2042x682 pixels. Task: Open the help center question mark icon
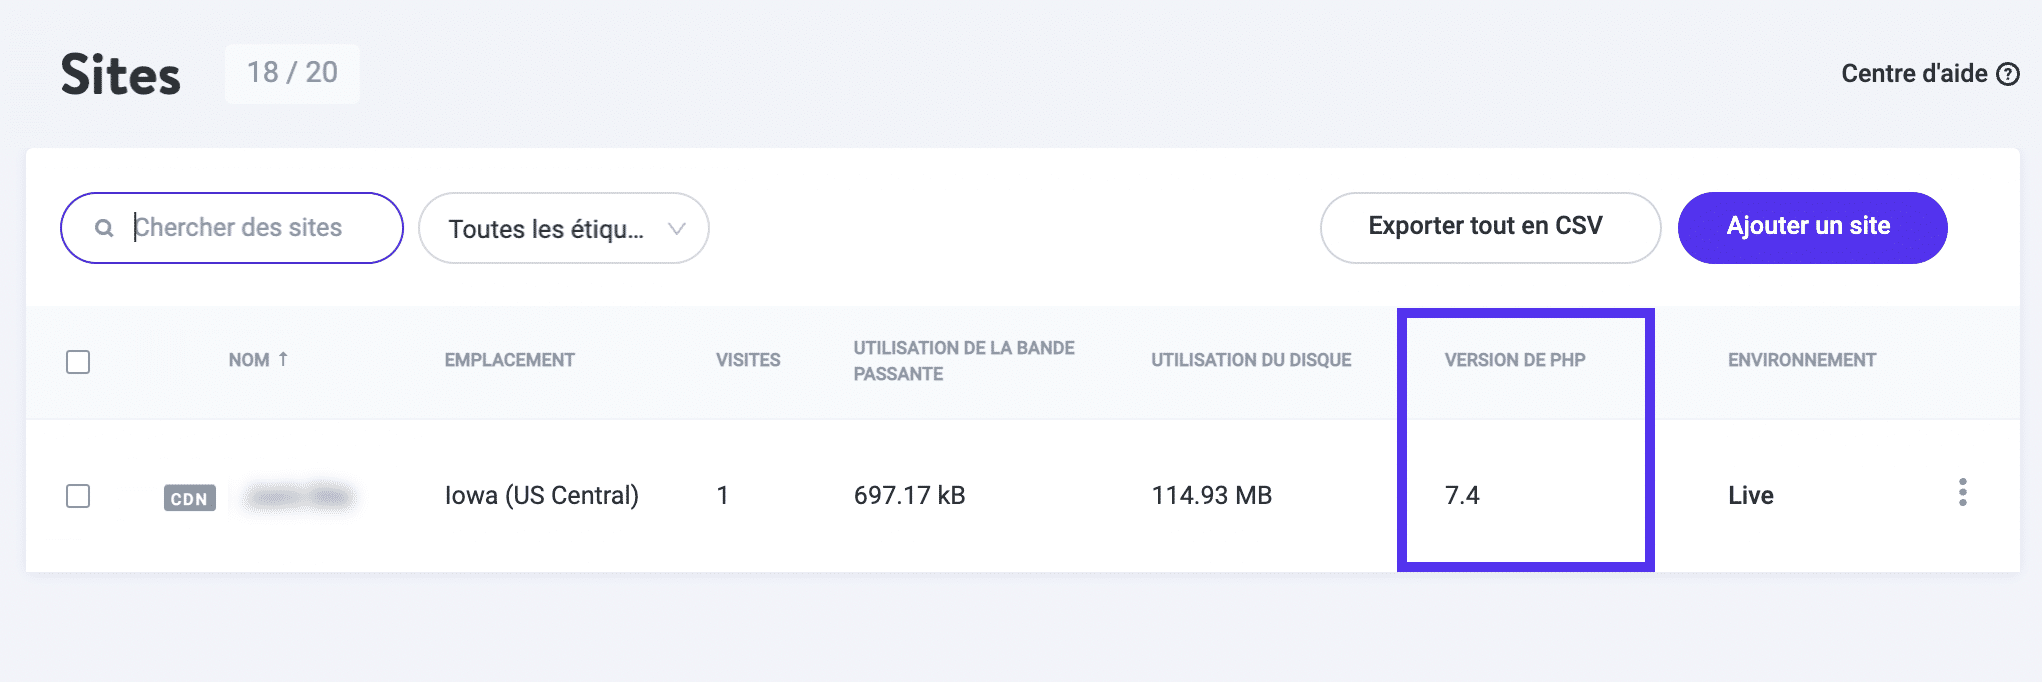click(x=2008, y=73)
